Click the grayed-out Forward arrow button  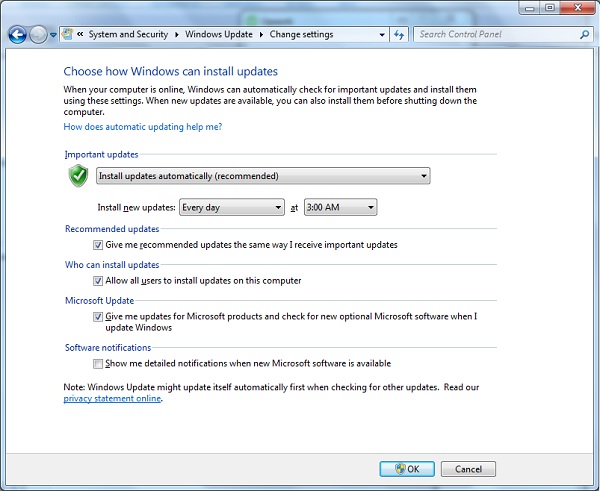[38, 35]
